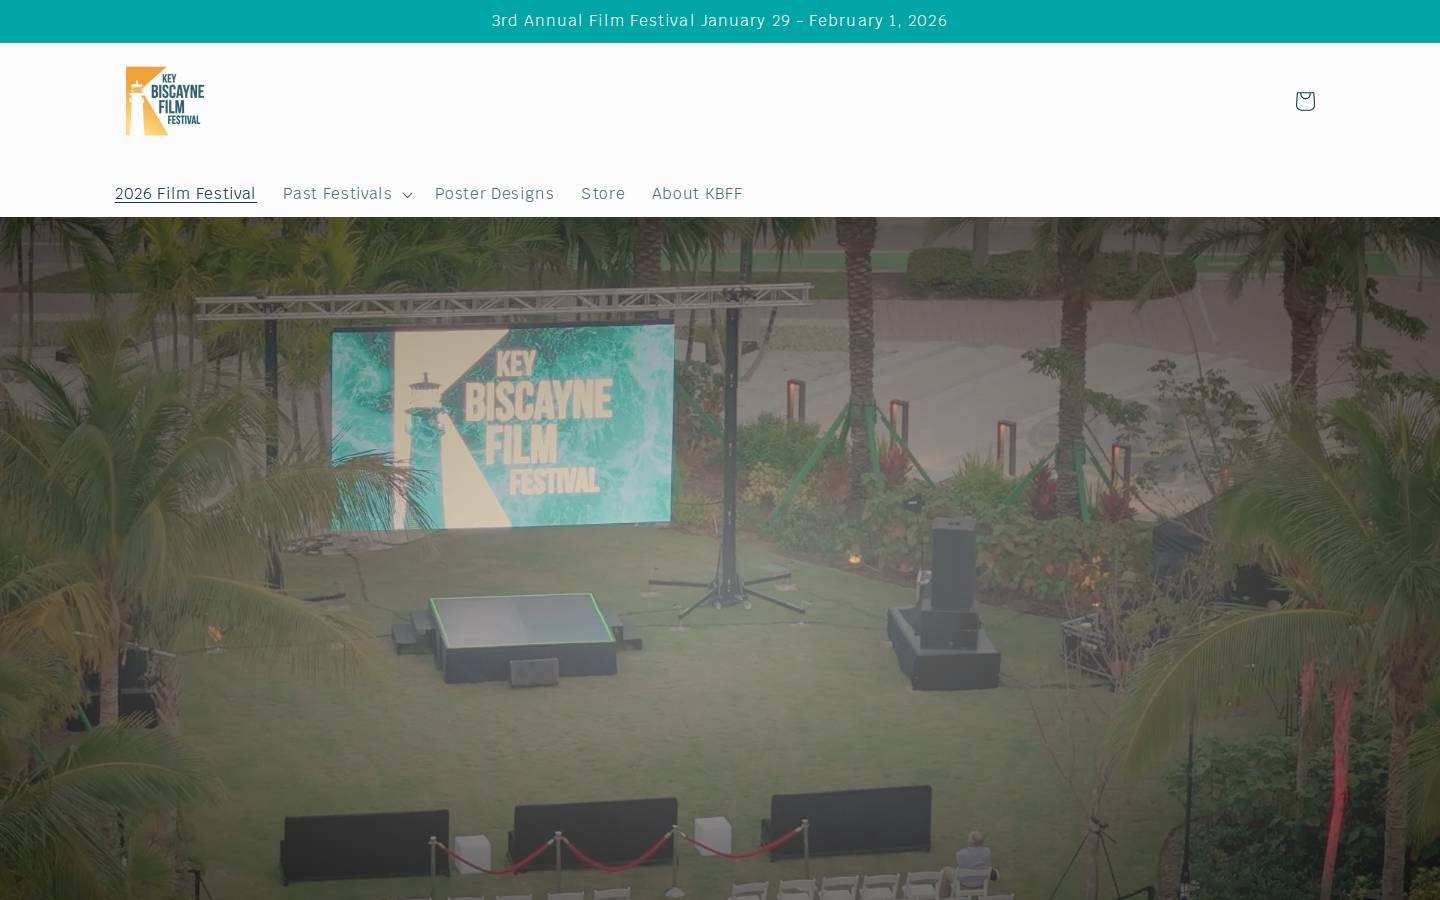Expand the Past Festivals dropdown chevron
1440x900 pixels.
point(407,195)
